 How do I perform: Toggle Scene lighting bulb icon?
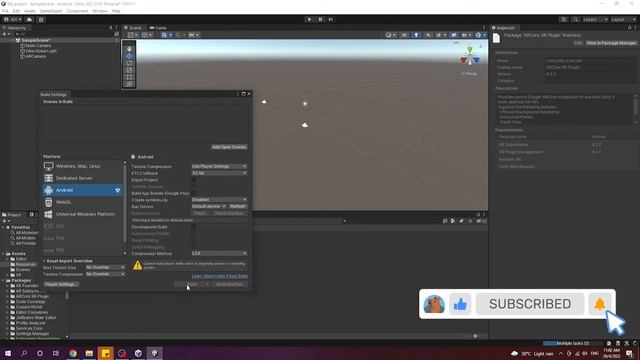tap(416, 35)
